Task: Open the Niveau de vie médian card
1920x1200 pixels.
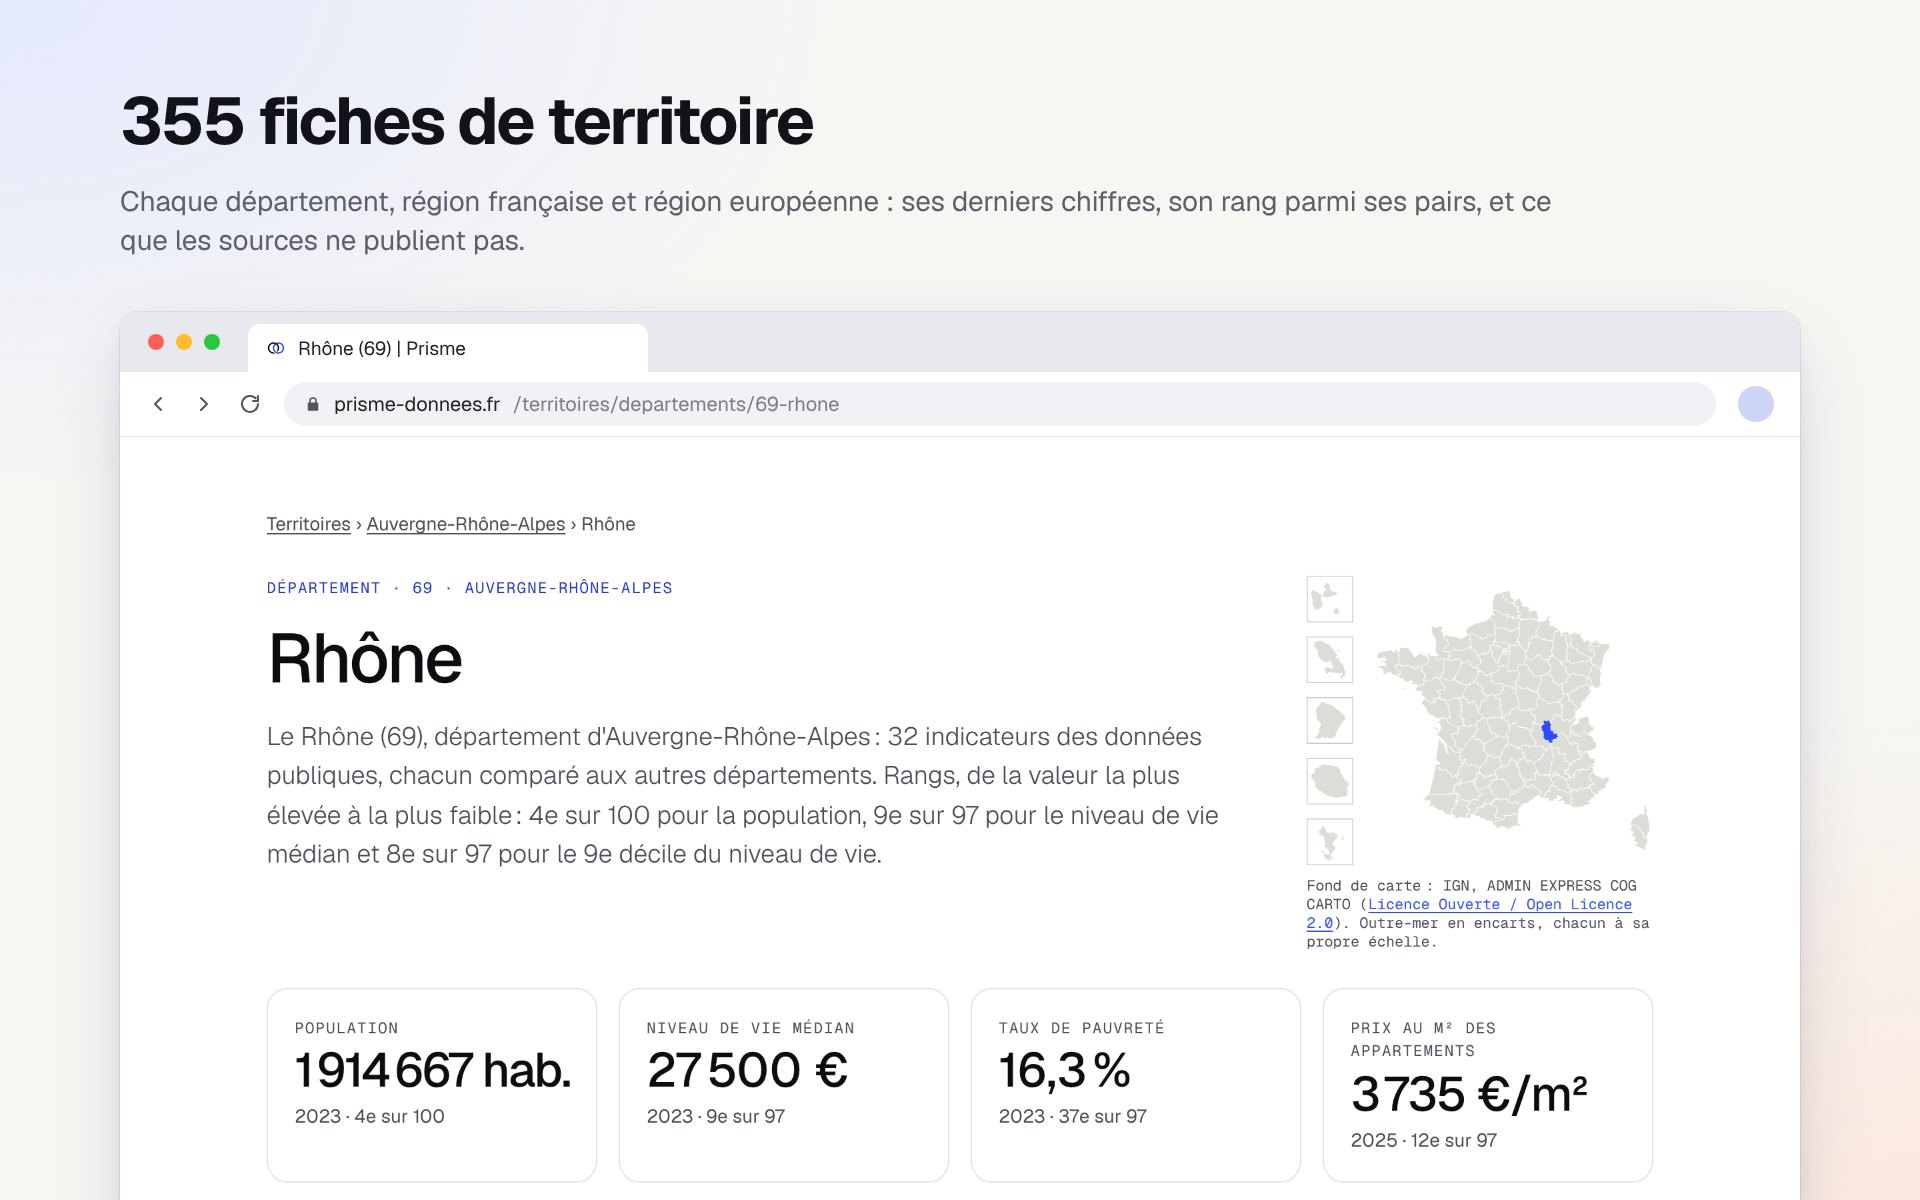Action: tap(784, 1085)
